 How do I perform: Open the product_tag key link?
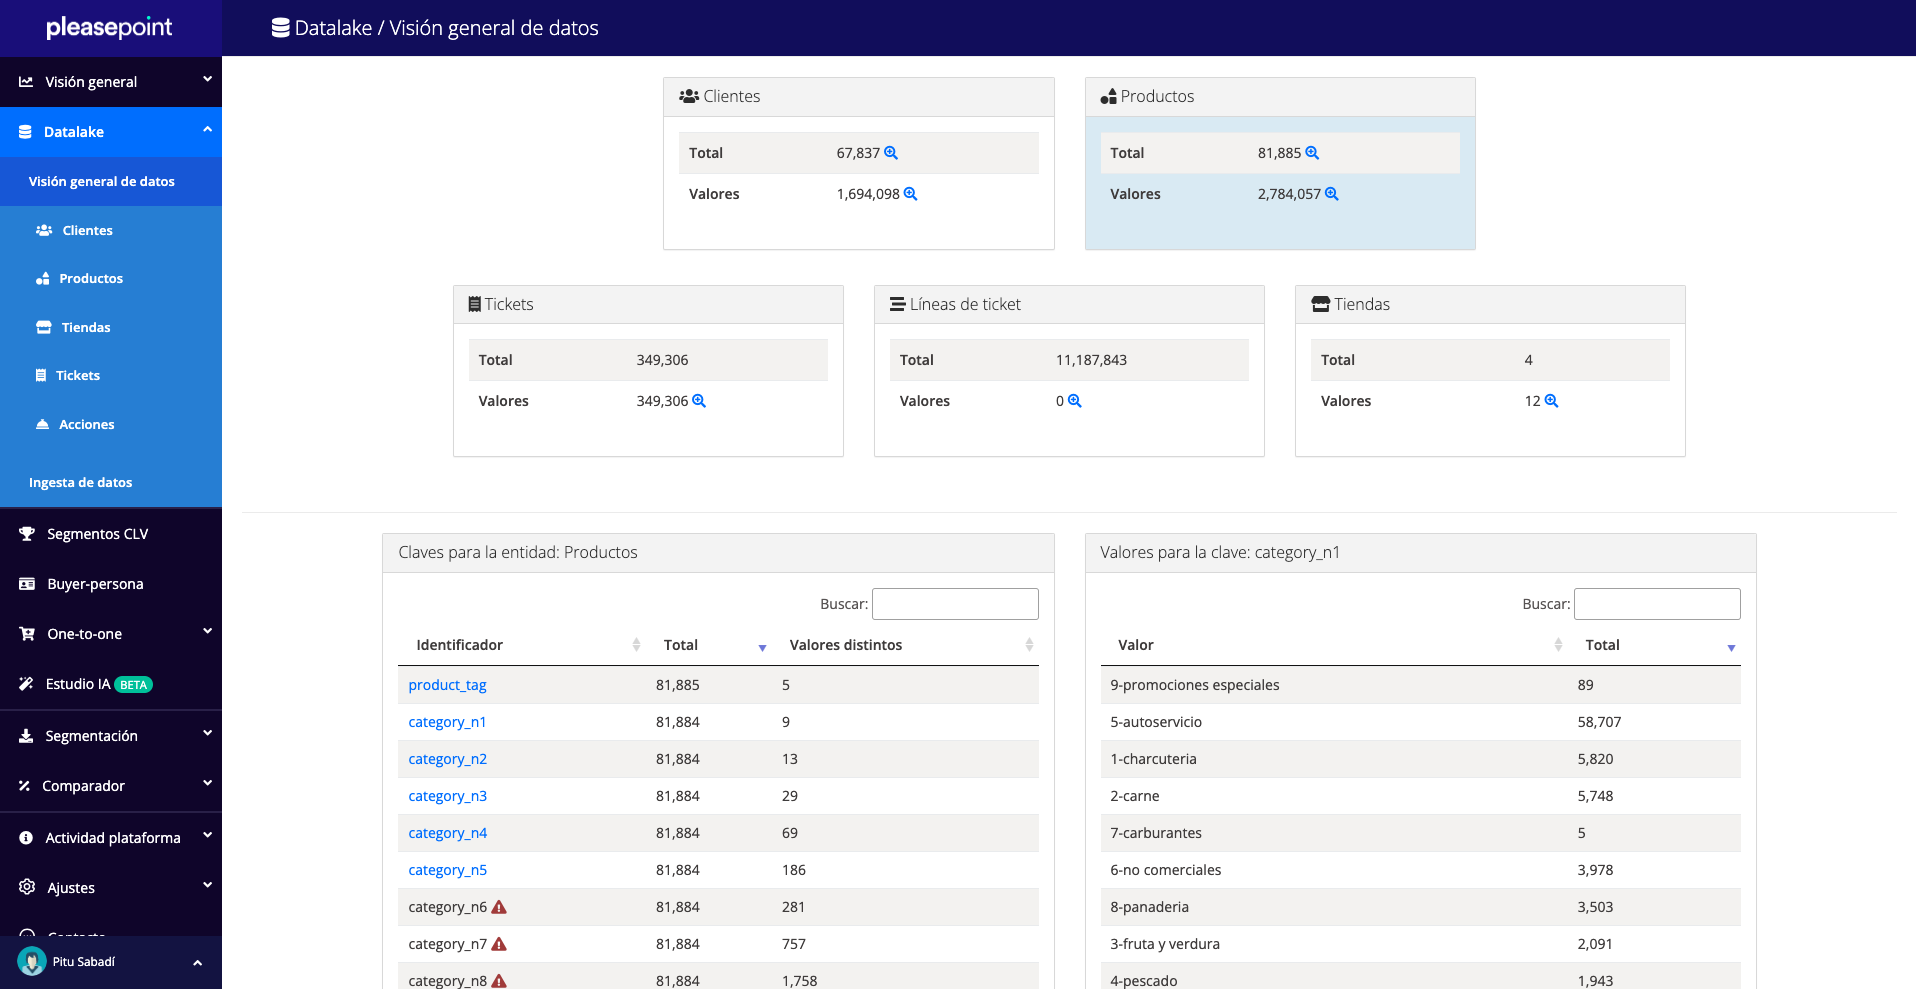click(447, 685)
